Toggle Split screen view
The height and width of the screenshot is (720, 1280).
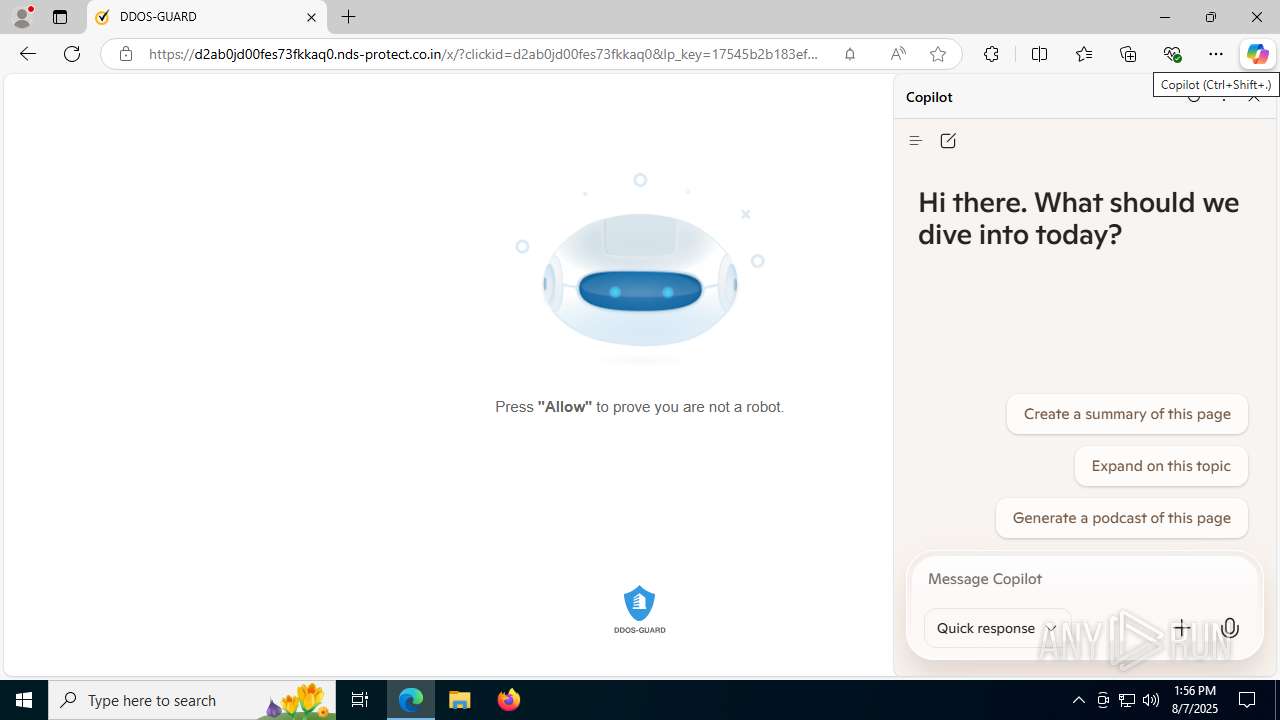(1039, 54)
